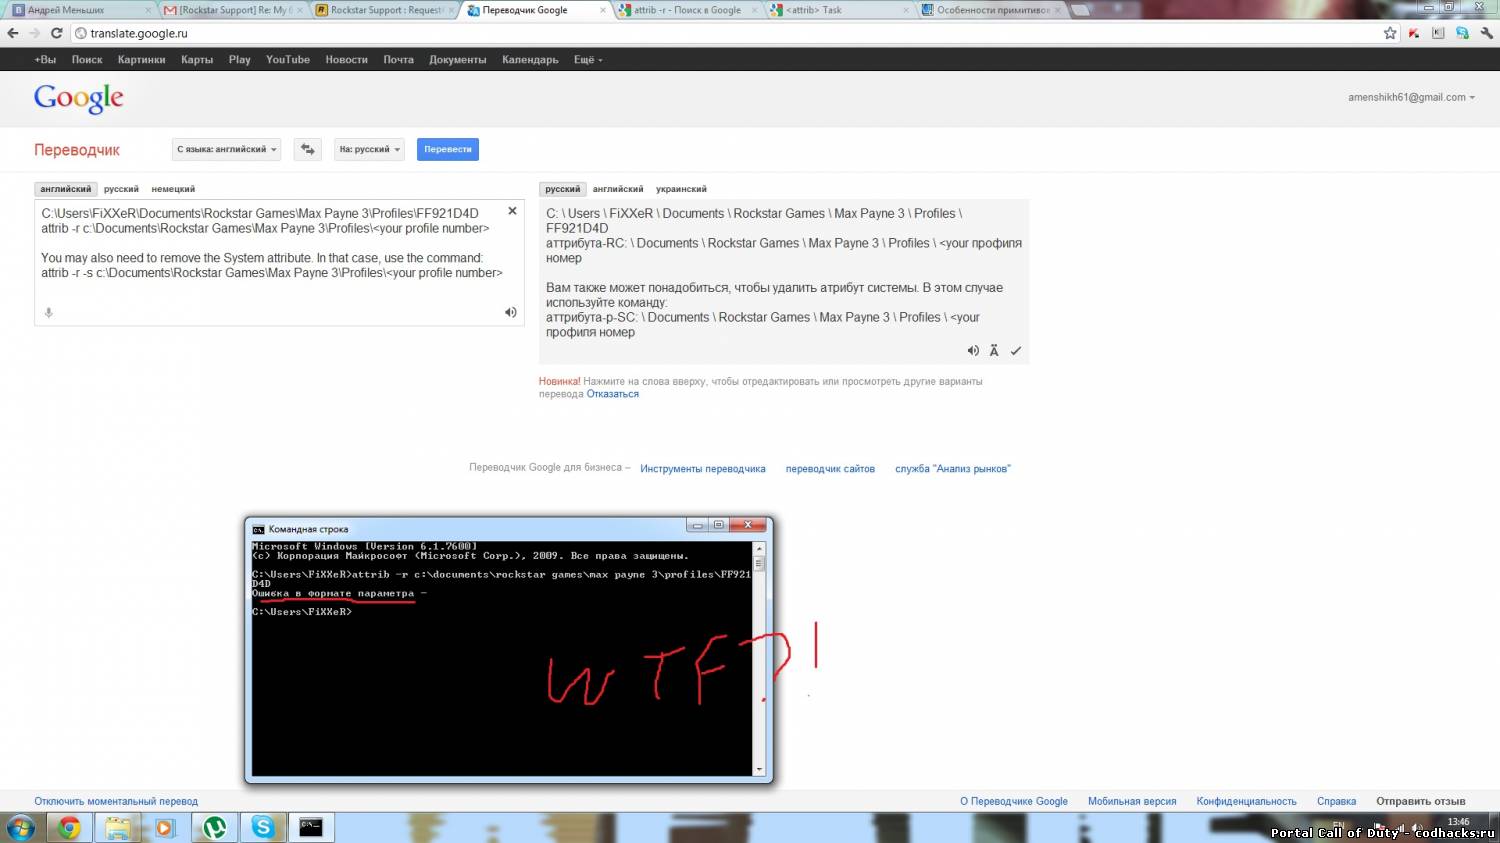Click 'Отправить отзыв' at page bottom

click(1421, 801)
